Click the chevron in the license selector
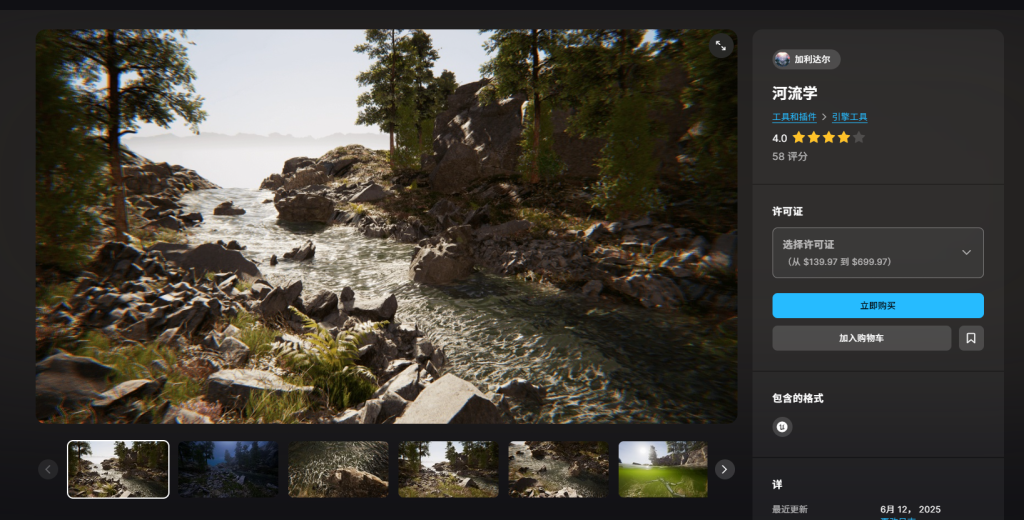The width and height of the screenshot is (1024, 520). click(x=966, y=252)
